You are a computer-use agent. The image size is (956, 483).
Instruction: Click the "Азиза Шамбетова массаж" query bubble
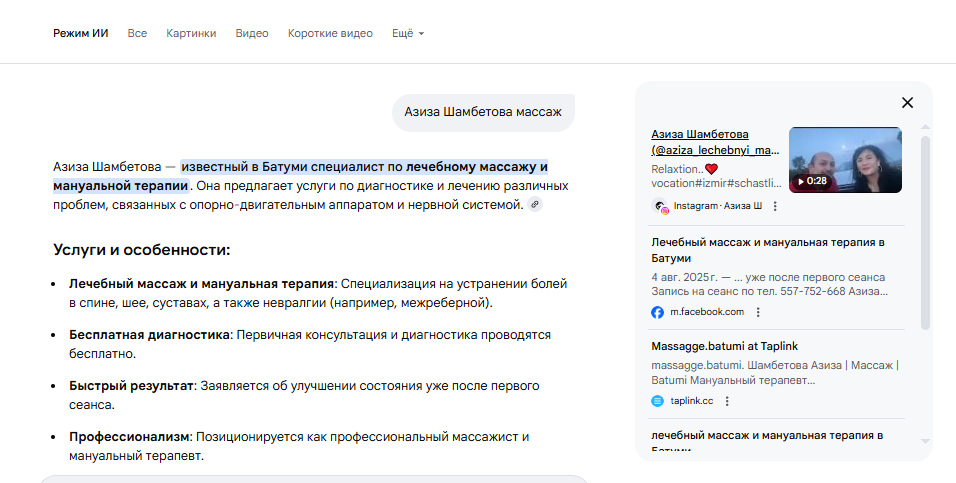483,113
